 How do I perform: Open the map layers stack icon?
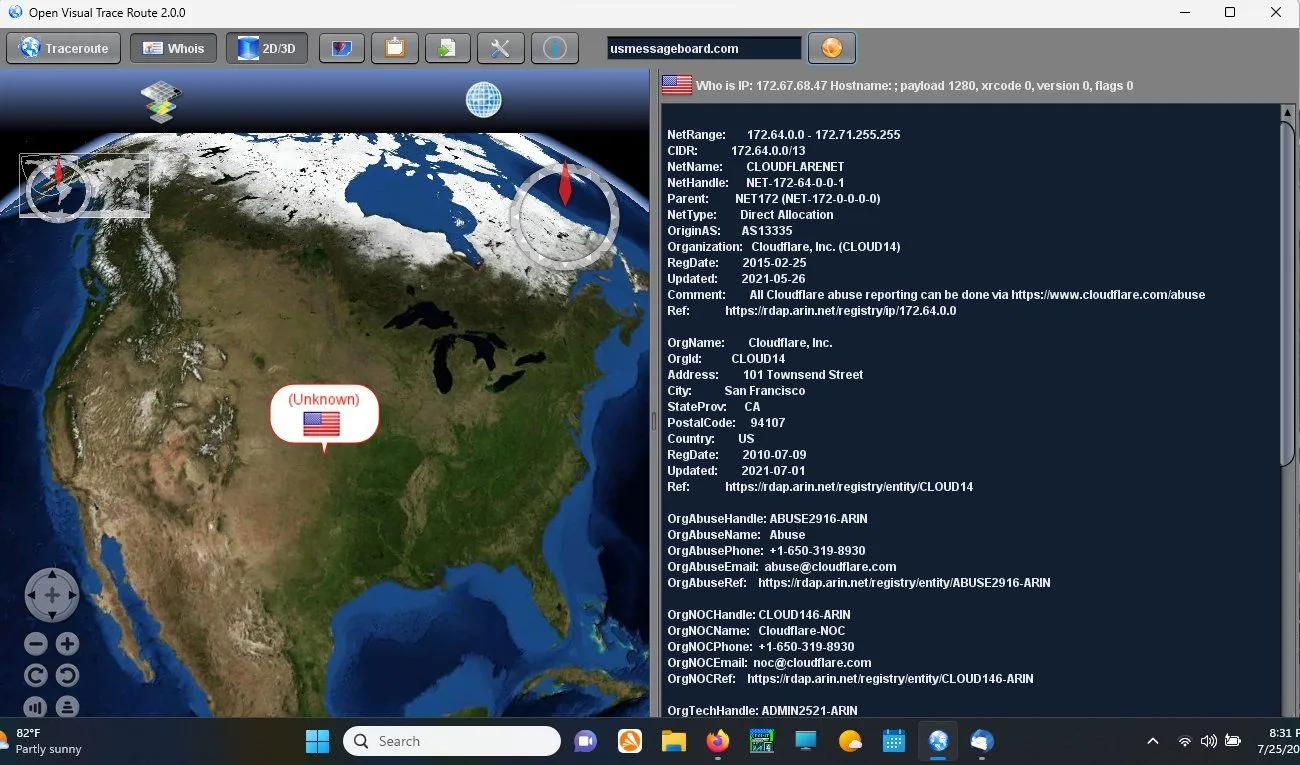coord(161,102)
